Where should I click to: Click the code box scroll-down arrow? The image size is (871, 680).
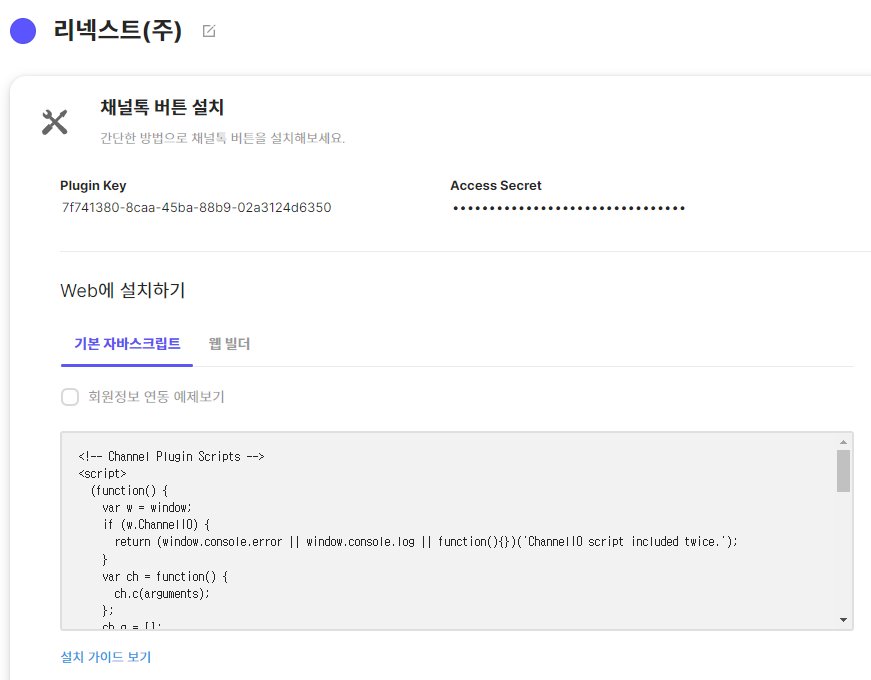click(843, 620)
